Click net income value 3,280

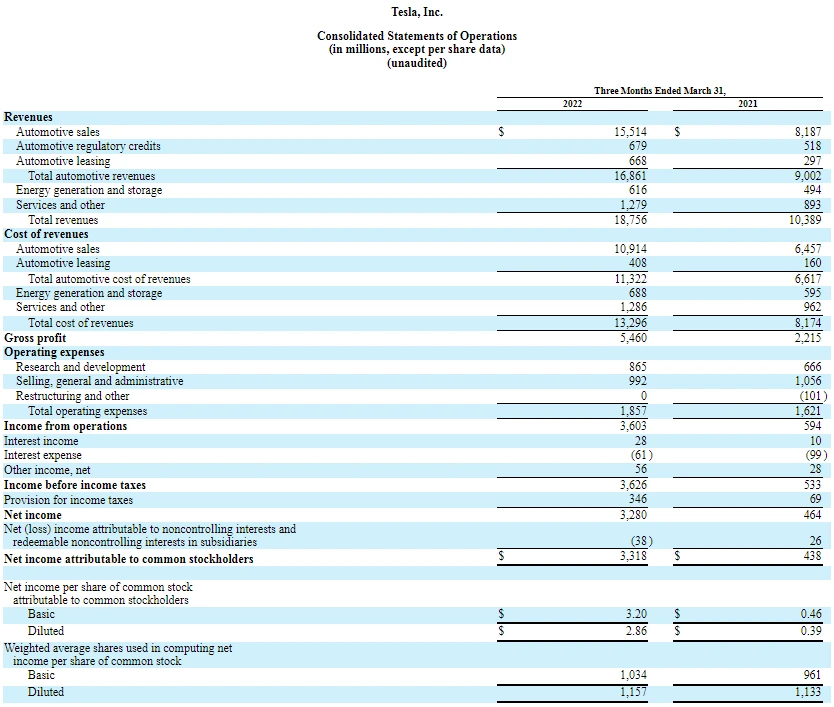[633, 514]
